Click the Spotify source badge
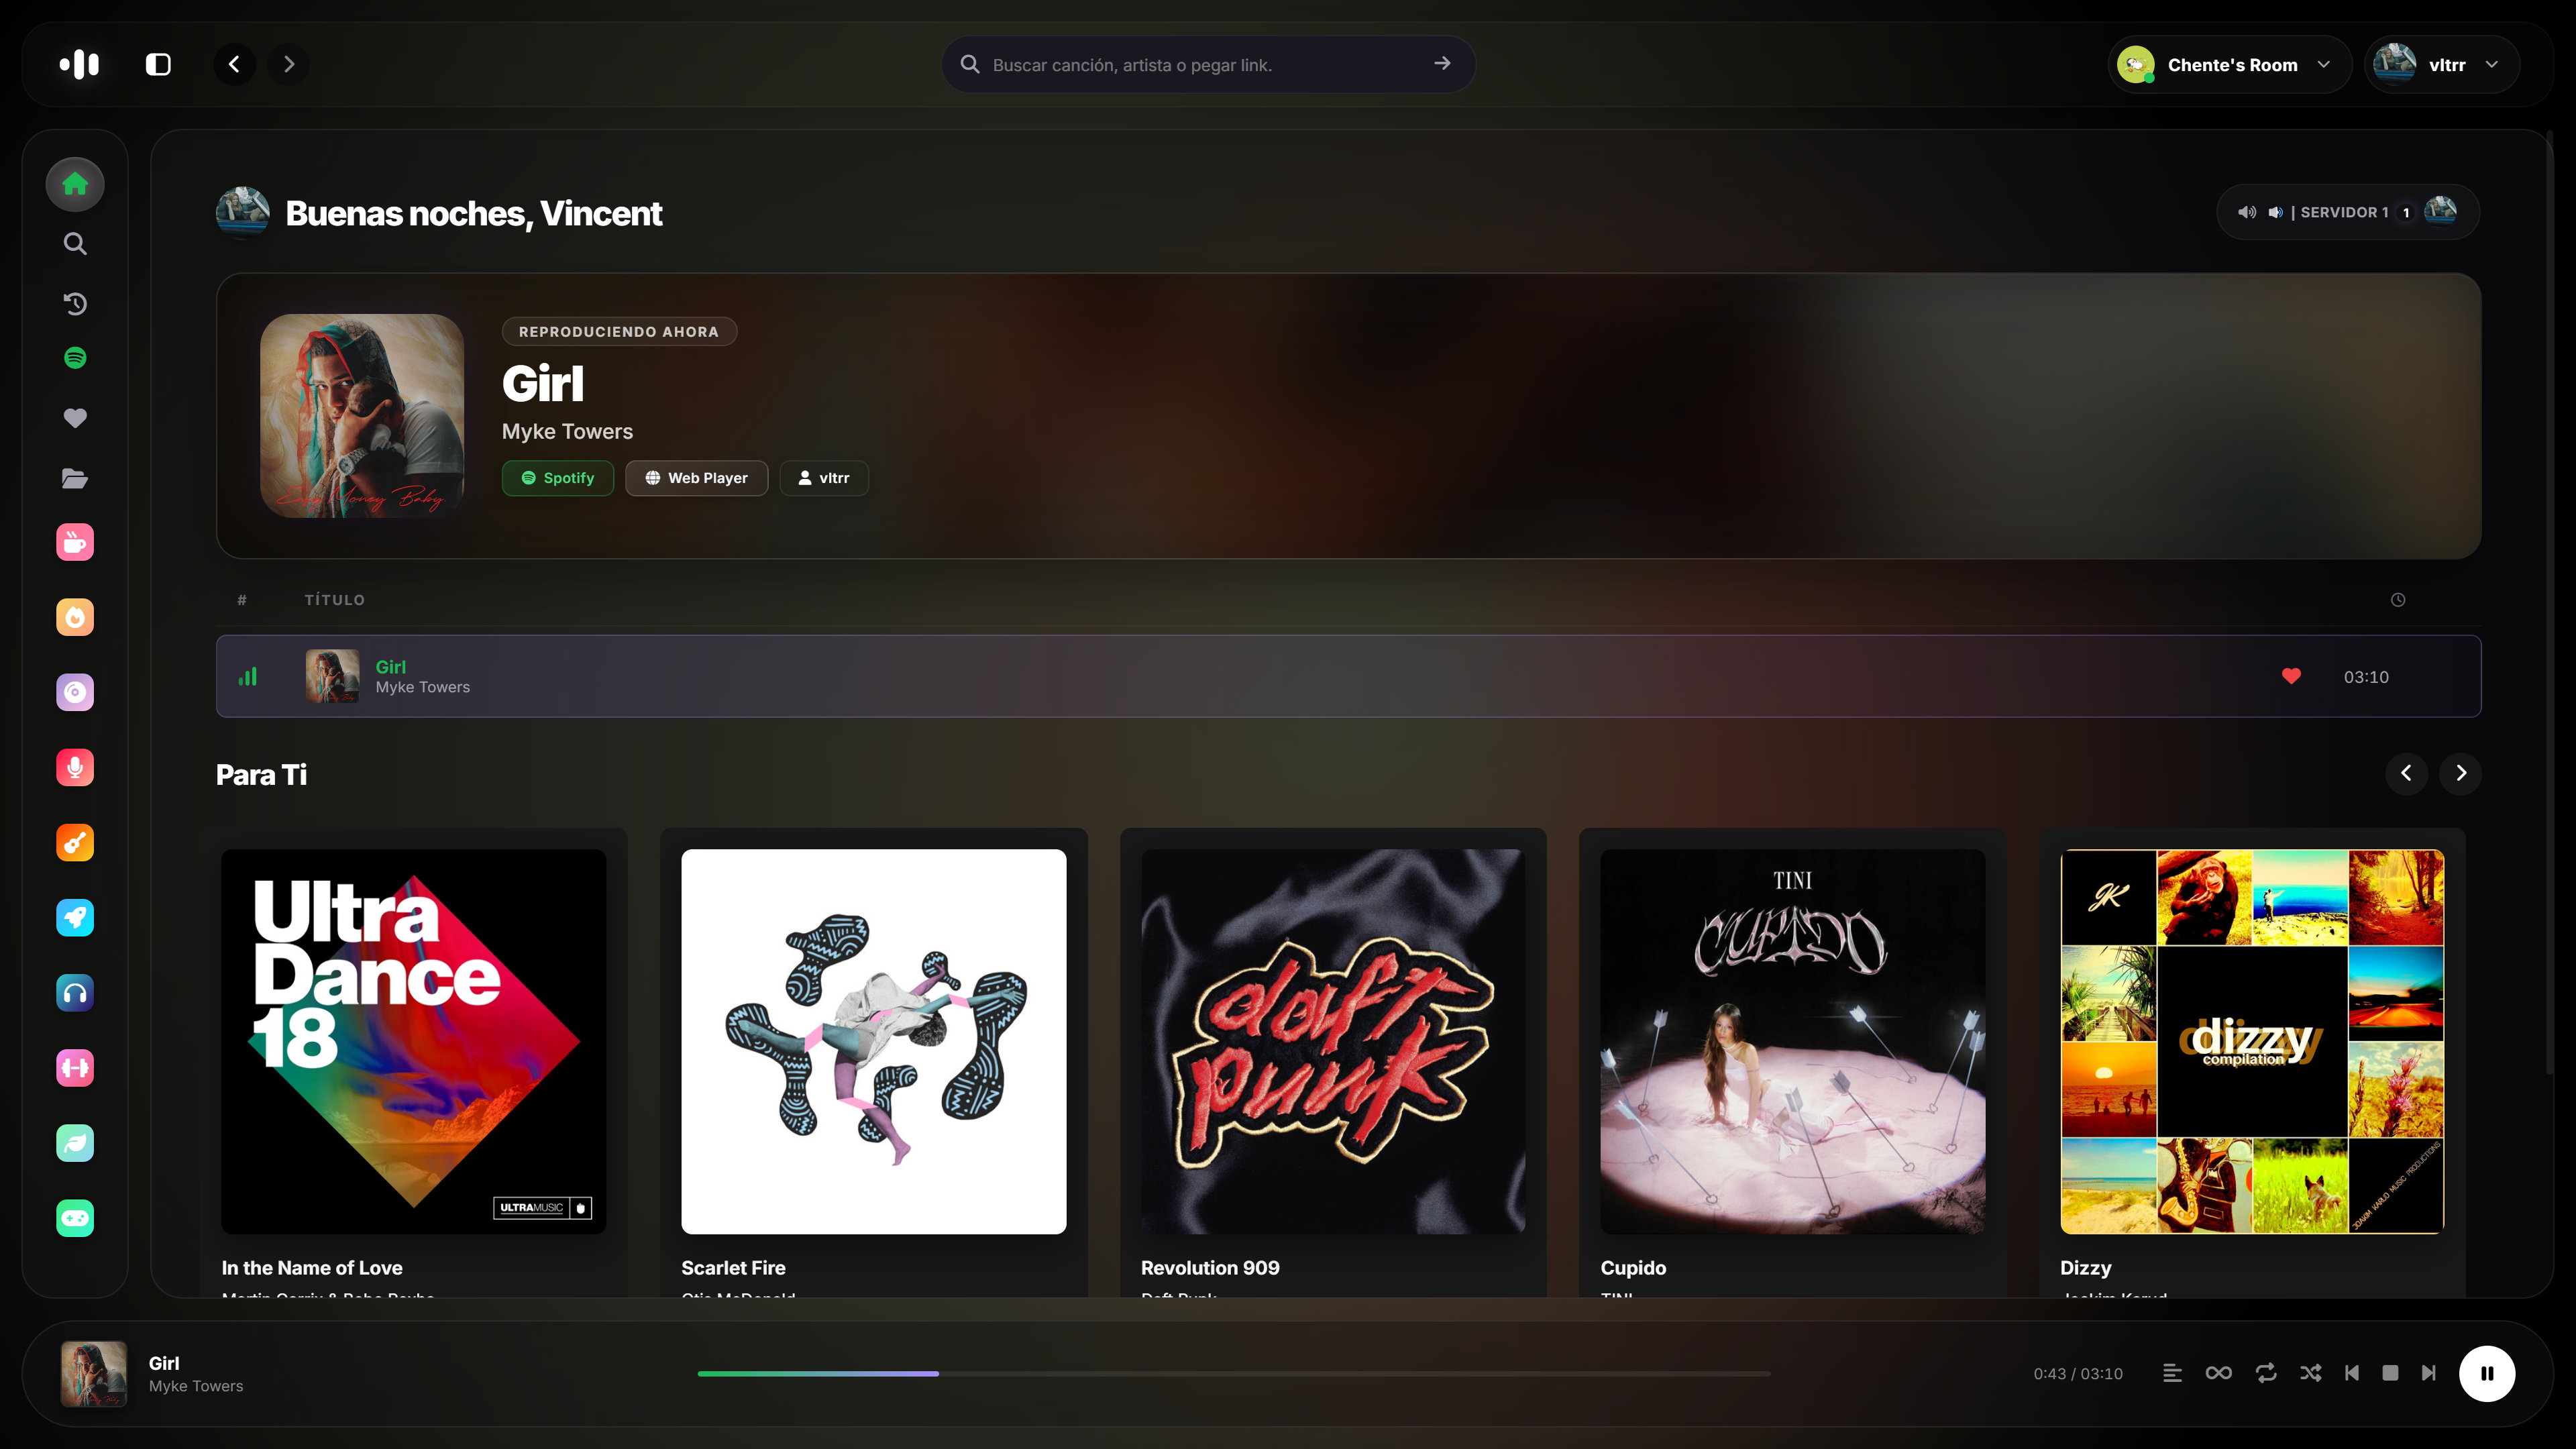 pos(558,478)
